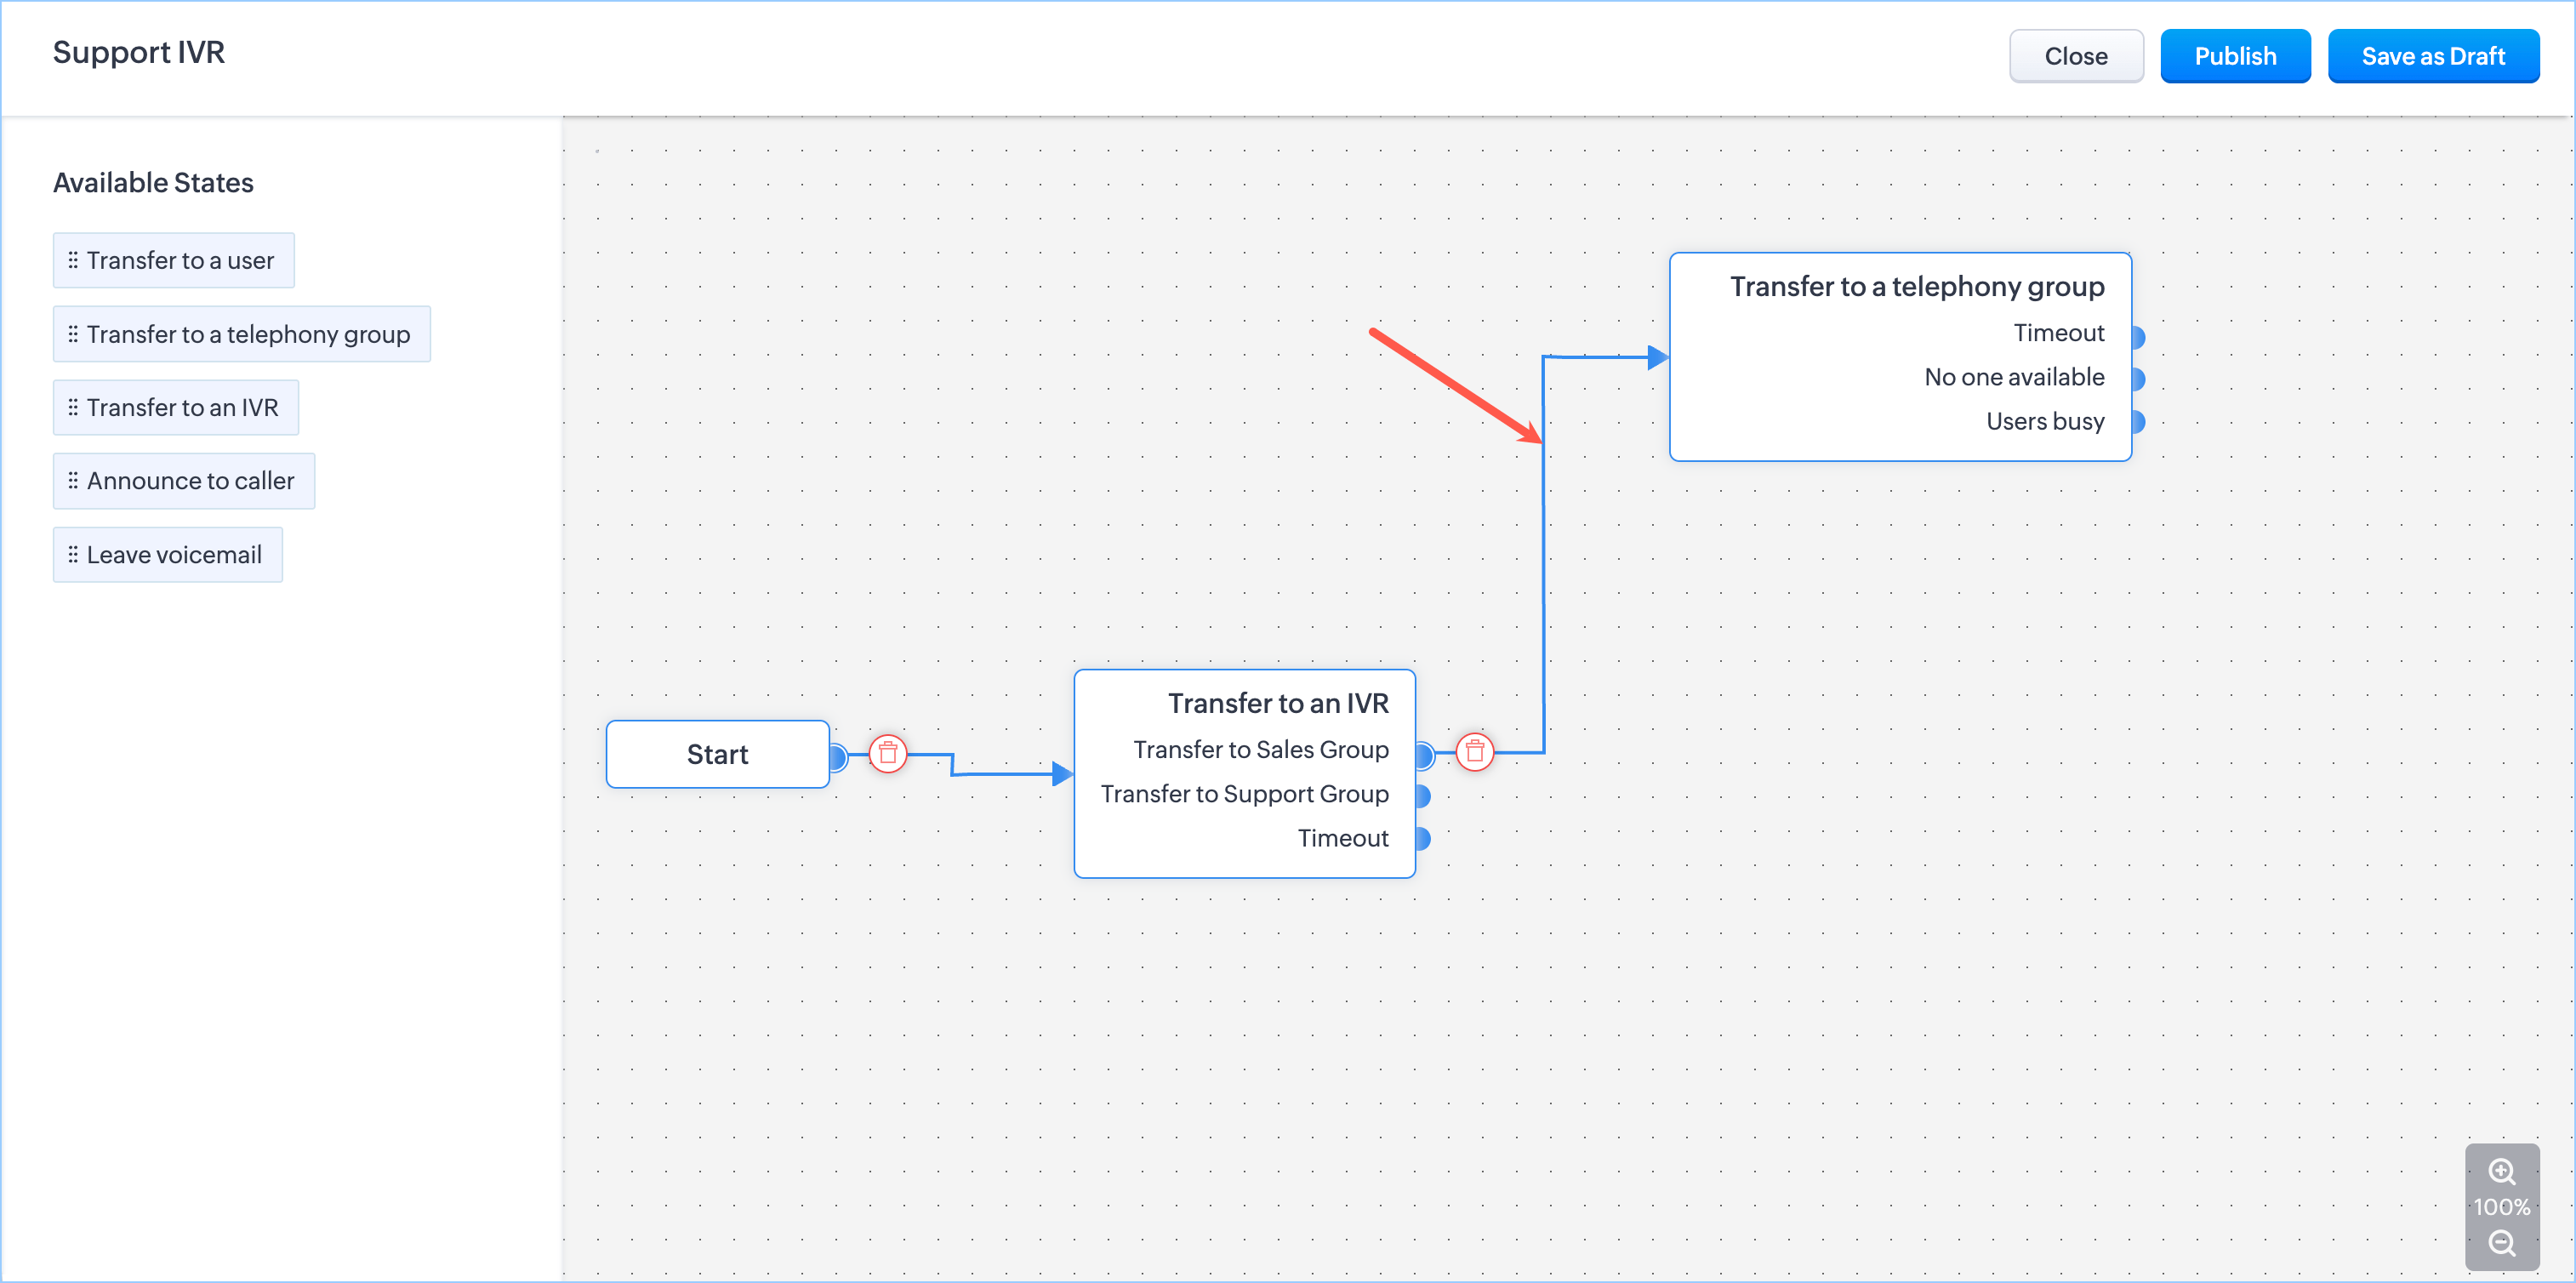Delete the Transfer to Sales Group connection
This screenshot has width=2576, height=1283.
click(1474, 751)
